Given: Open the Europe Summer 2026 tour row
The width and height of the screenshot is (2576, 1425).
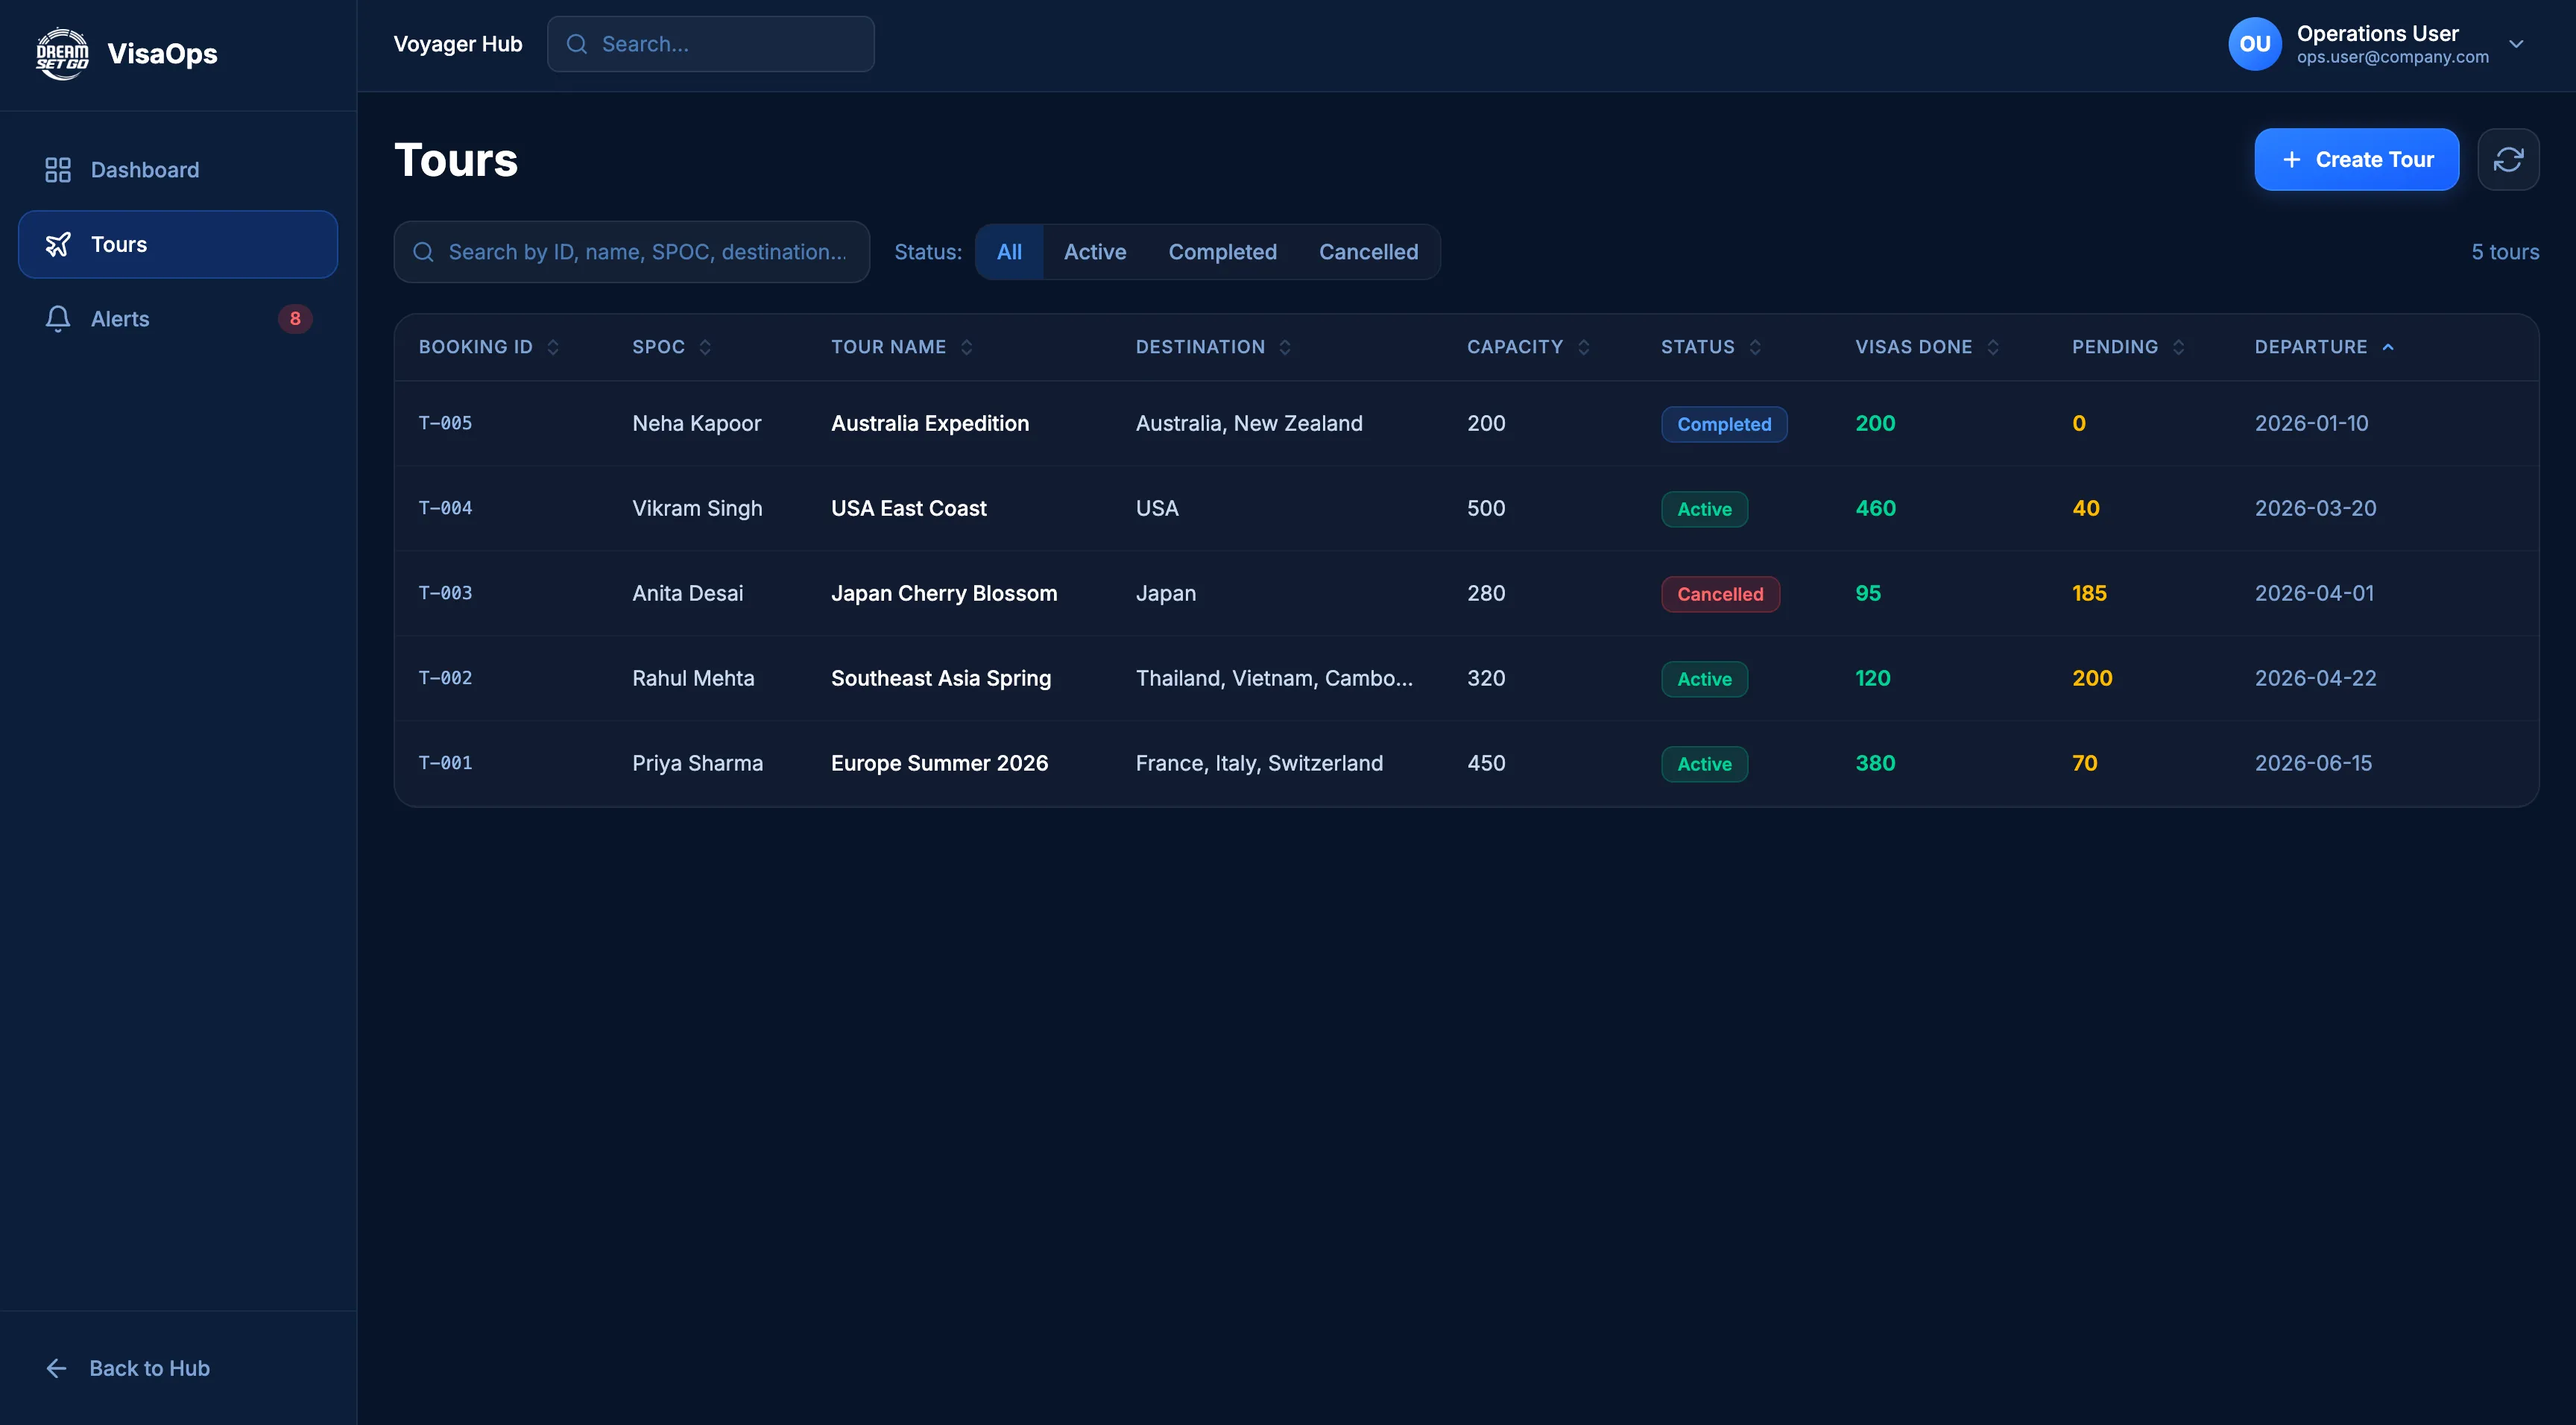Looking at the screenshot, I should (938, 763).
